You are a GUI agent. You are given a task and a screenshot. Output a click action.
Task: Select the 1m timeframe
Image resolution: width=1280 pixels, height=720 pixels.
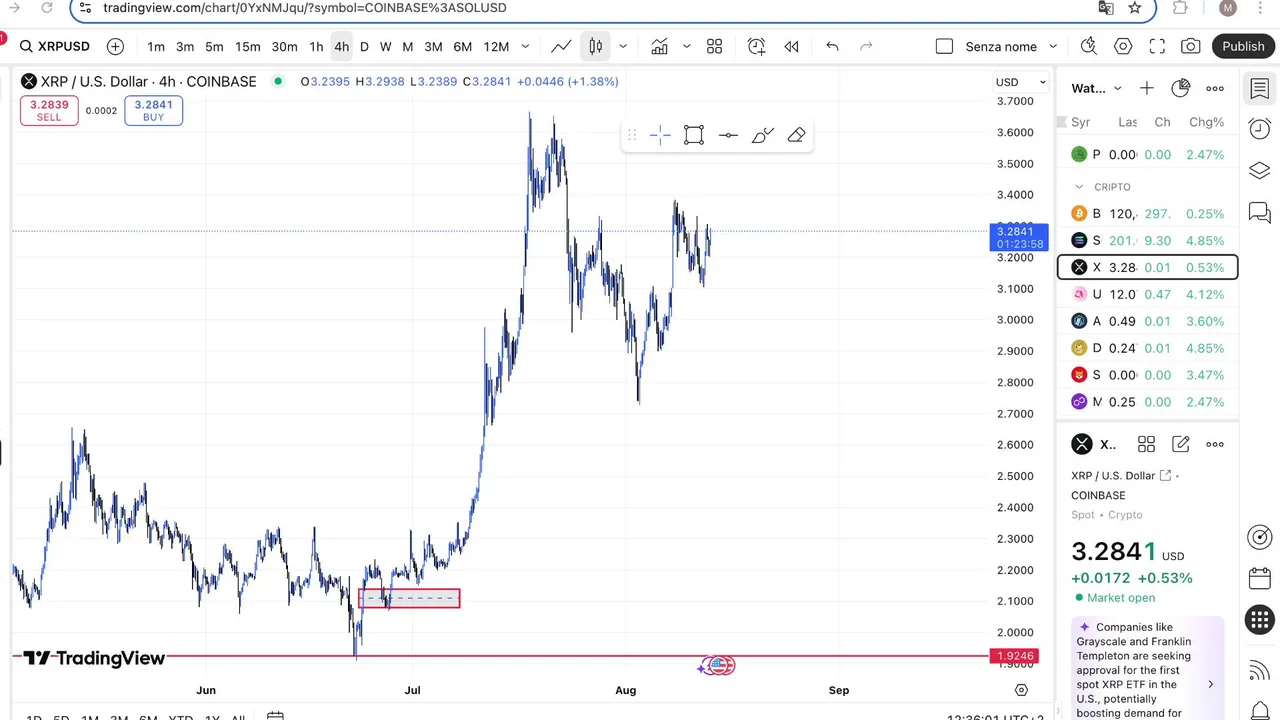pos(156,46)
